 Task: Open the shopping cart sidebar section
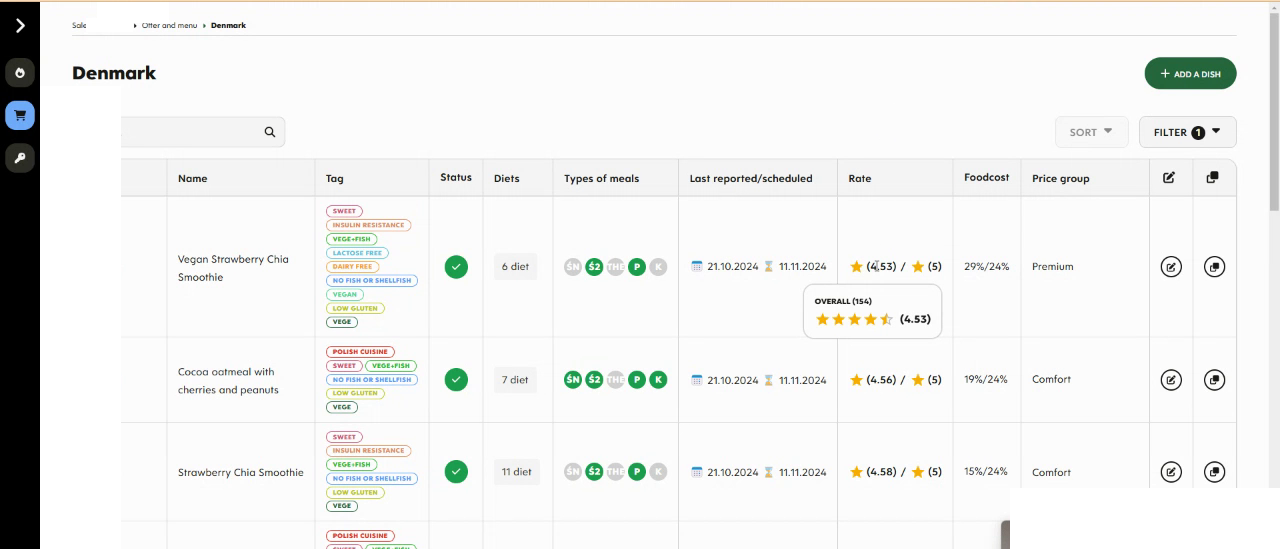pos(20,116)
